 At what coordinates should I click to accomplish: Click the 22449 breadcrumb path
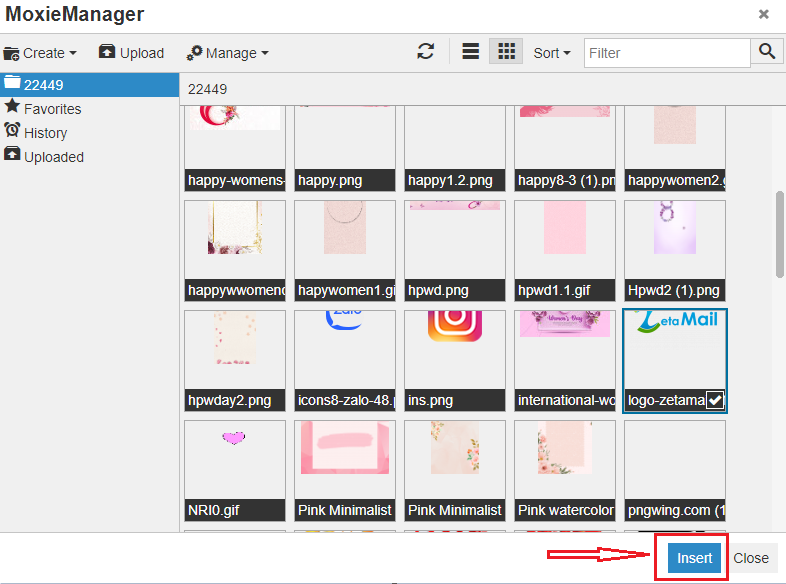(207, 89)
